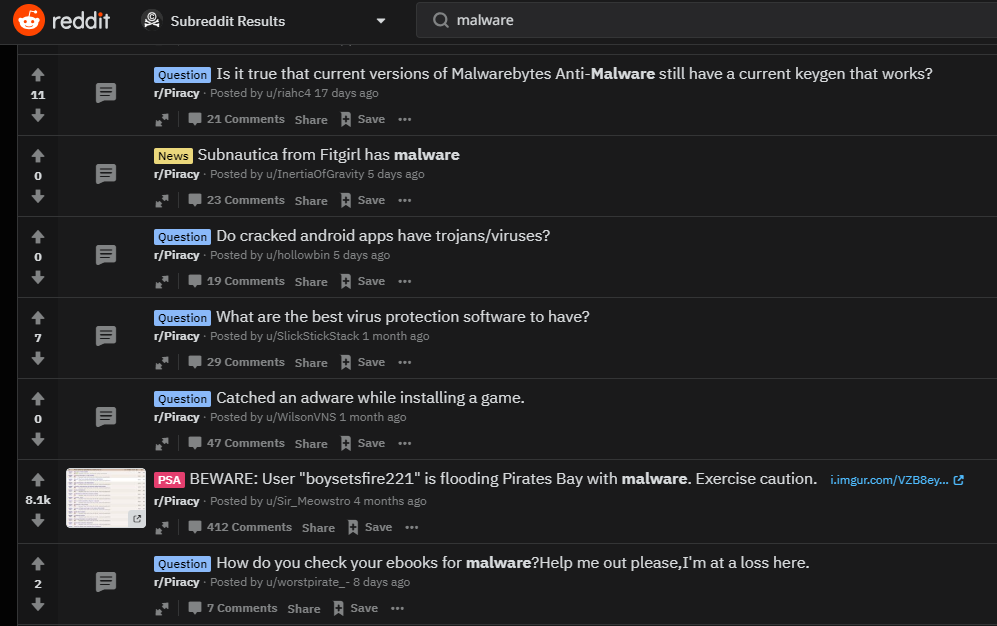Share the Malwarebytes keygen post

pos(311,119)
